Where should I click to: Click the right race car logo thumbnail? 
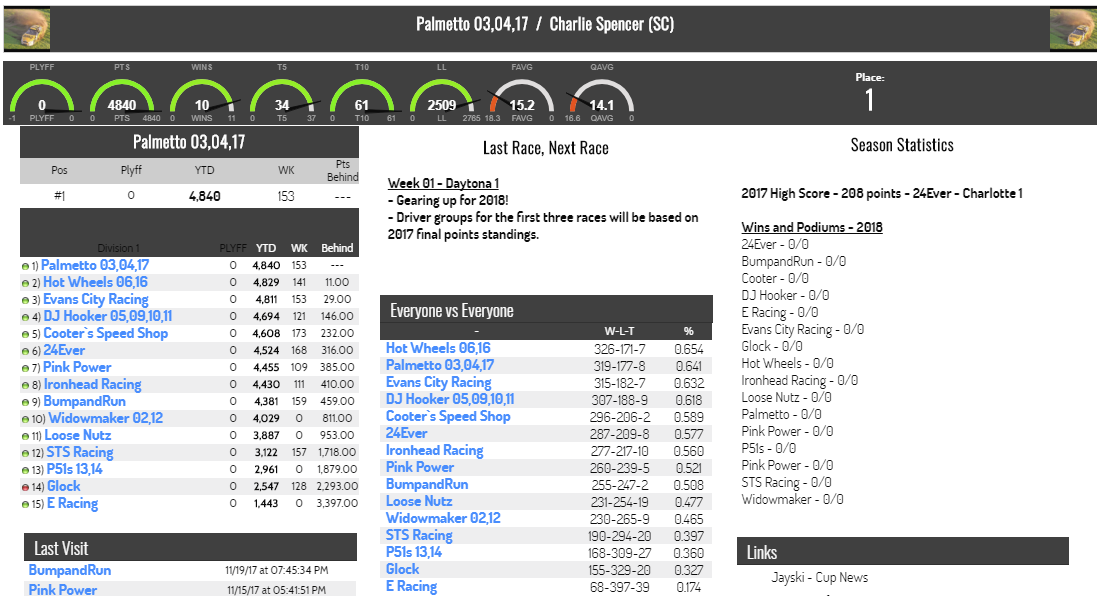[x=1073, y=29]
